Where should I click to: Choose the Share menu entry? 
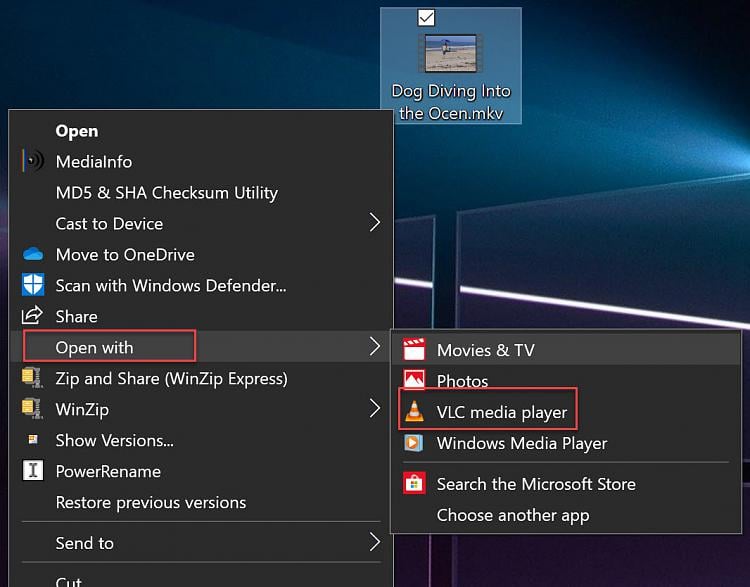(200, 316)
